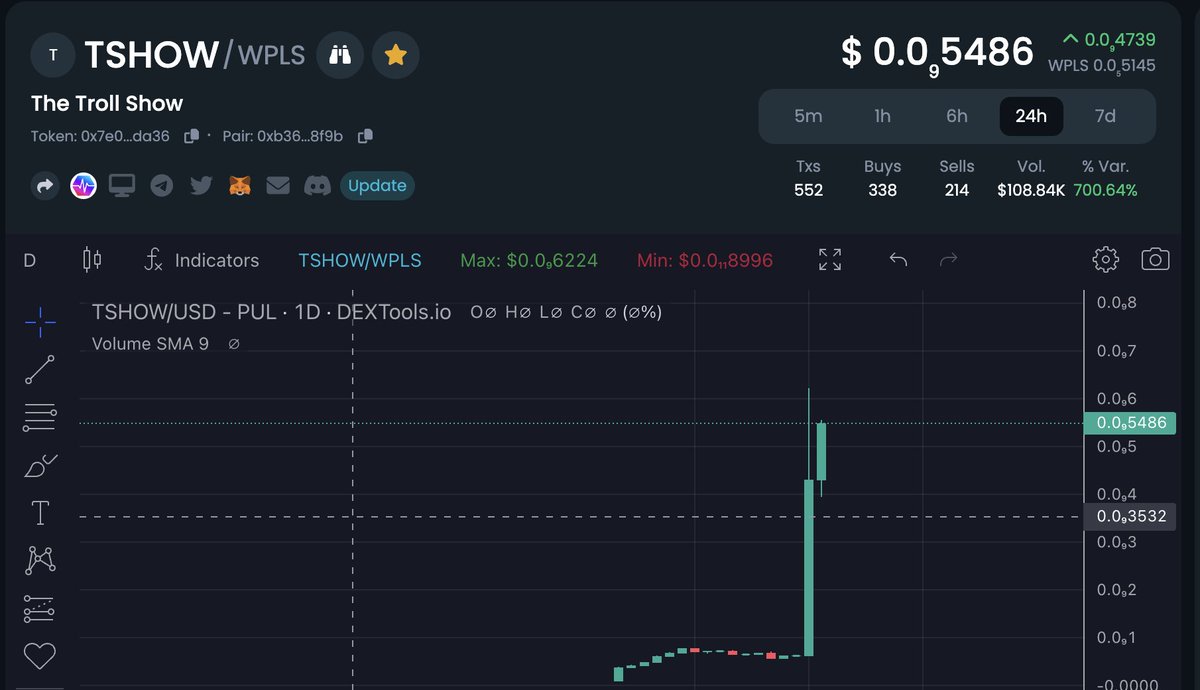Image resolution: width=1200 pixels, height=690 pixels.
Task: Click the fullscreen expand icon
Action: [830, 260]
